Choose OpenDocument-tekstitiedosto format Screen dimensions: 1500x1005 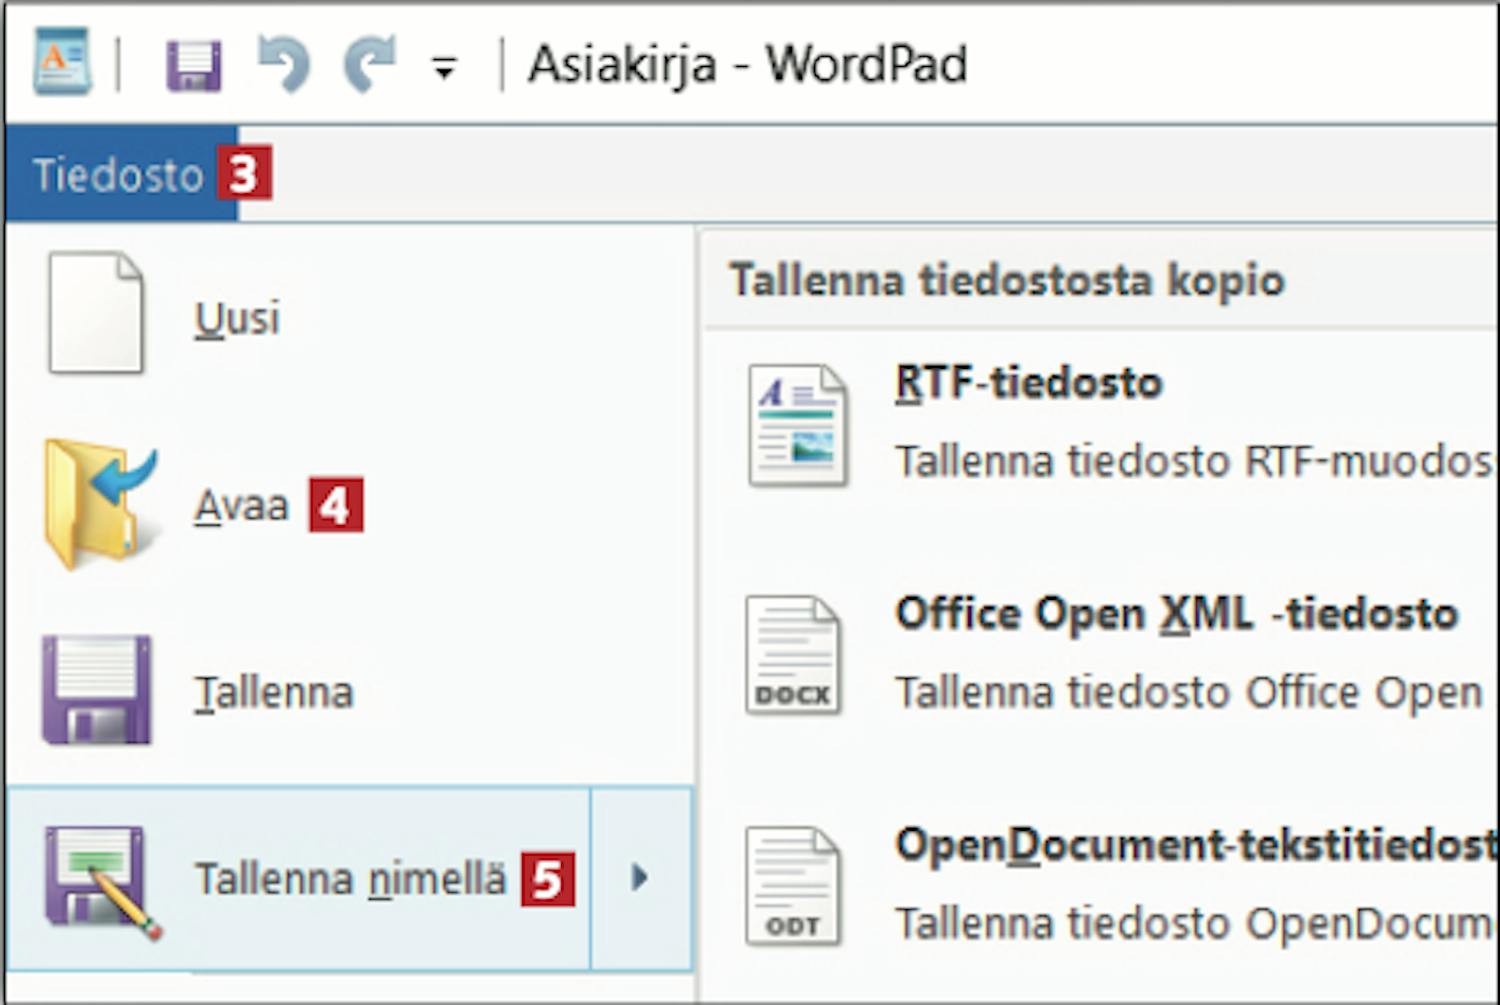[x=1196, y=846]
